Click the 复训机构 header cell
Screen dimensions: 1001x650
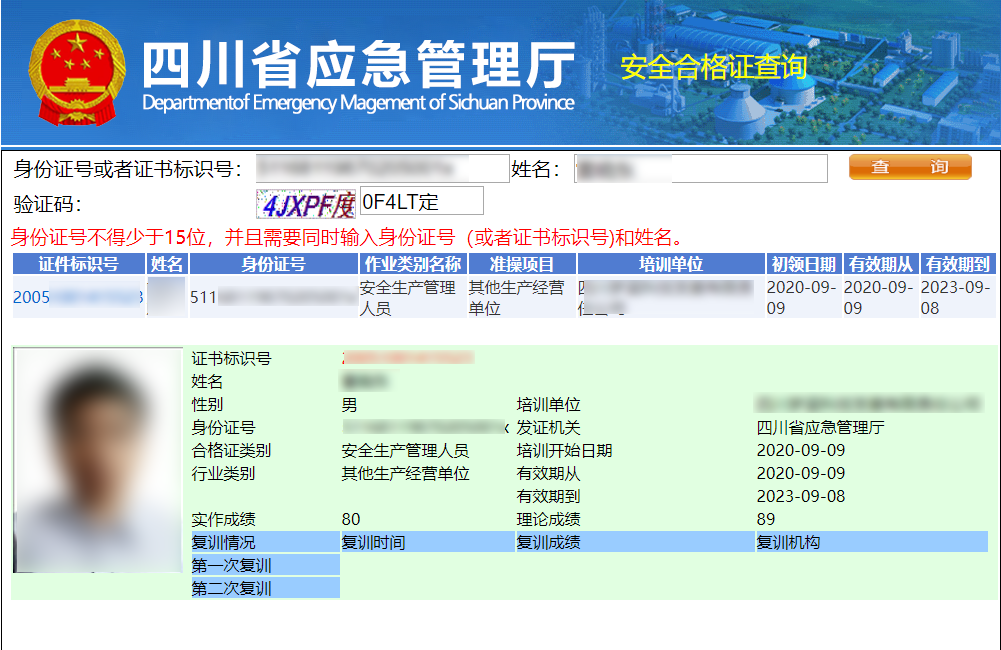(872, 542)
